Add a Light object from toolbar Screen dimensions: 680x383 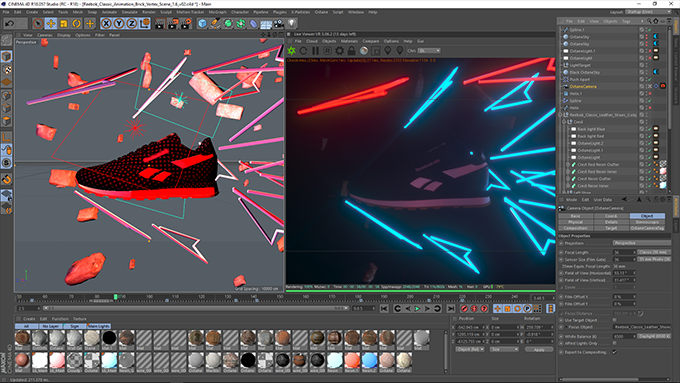click(x=292, y=23)
